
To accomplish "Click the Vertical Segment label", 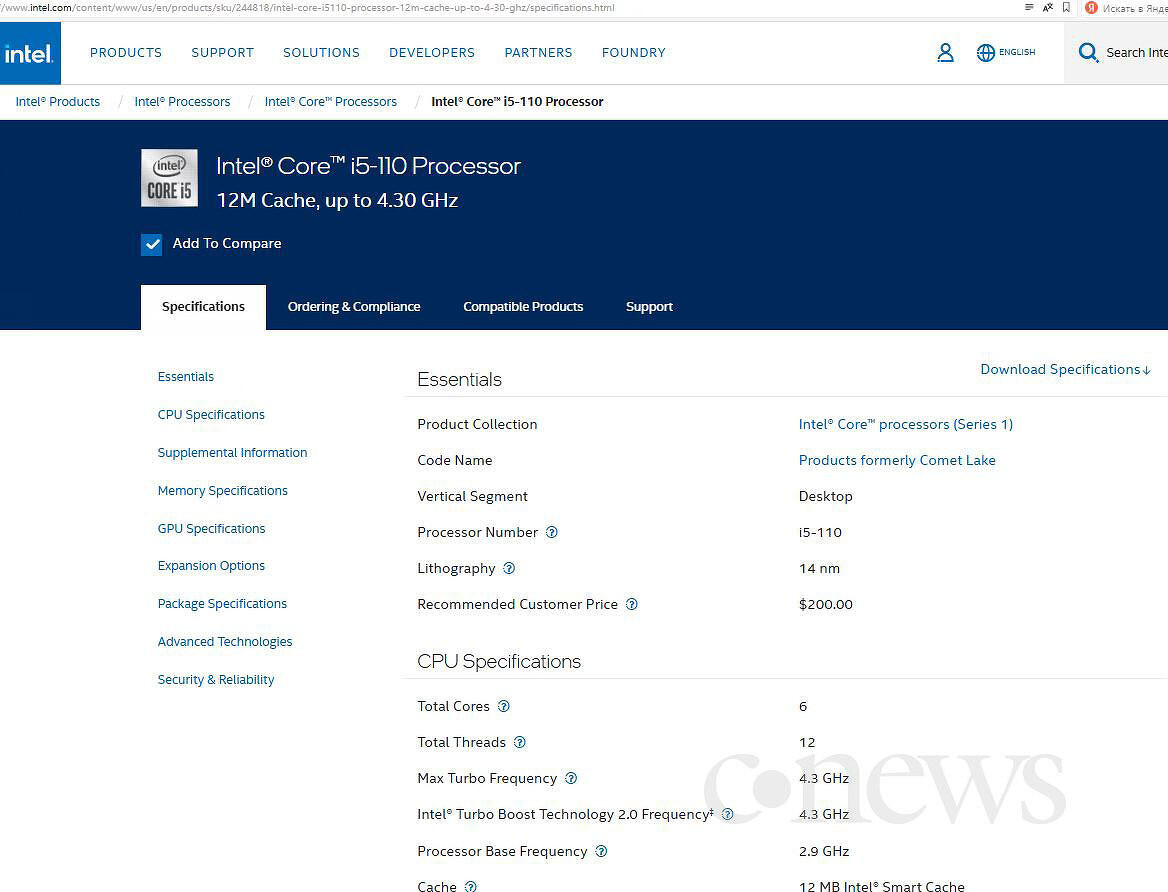I will point(472,496).
